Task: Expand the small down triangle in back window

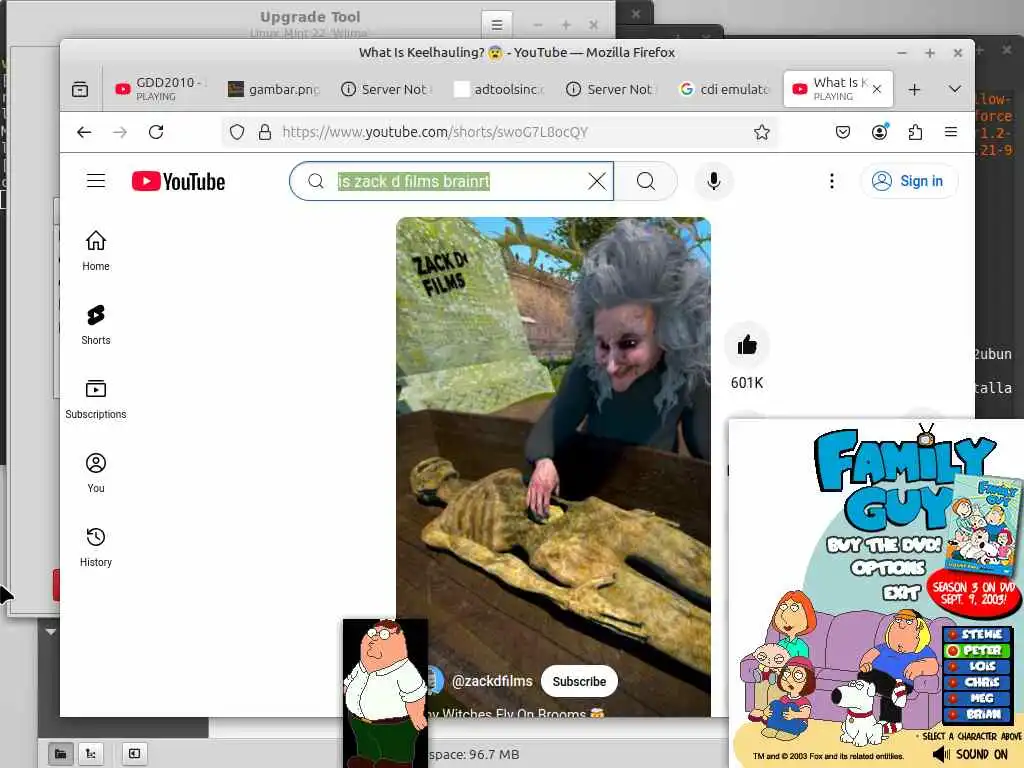Action: (50, 632)
